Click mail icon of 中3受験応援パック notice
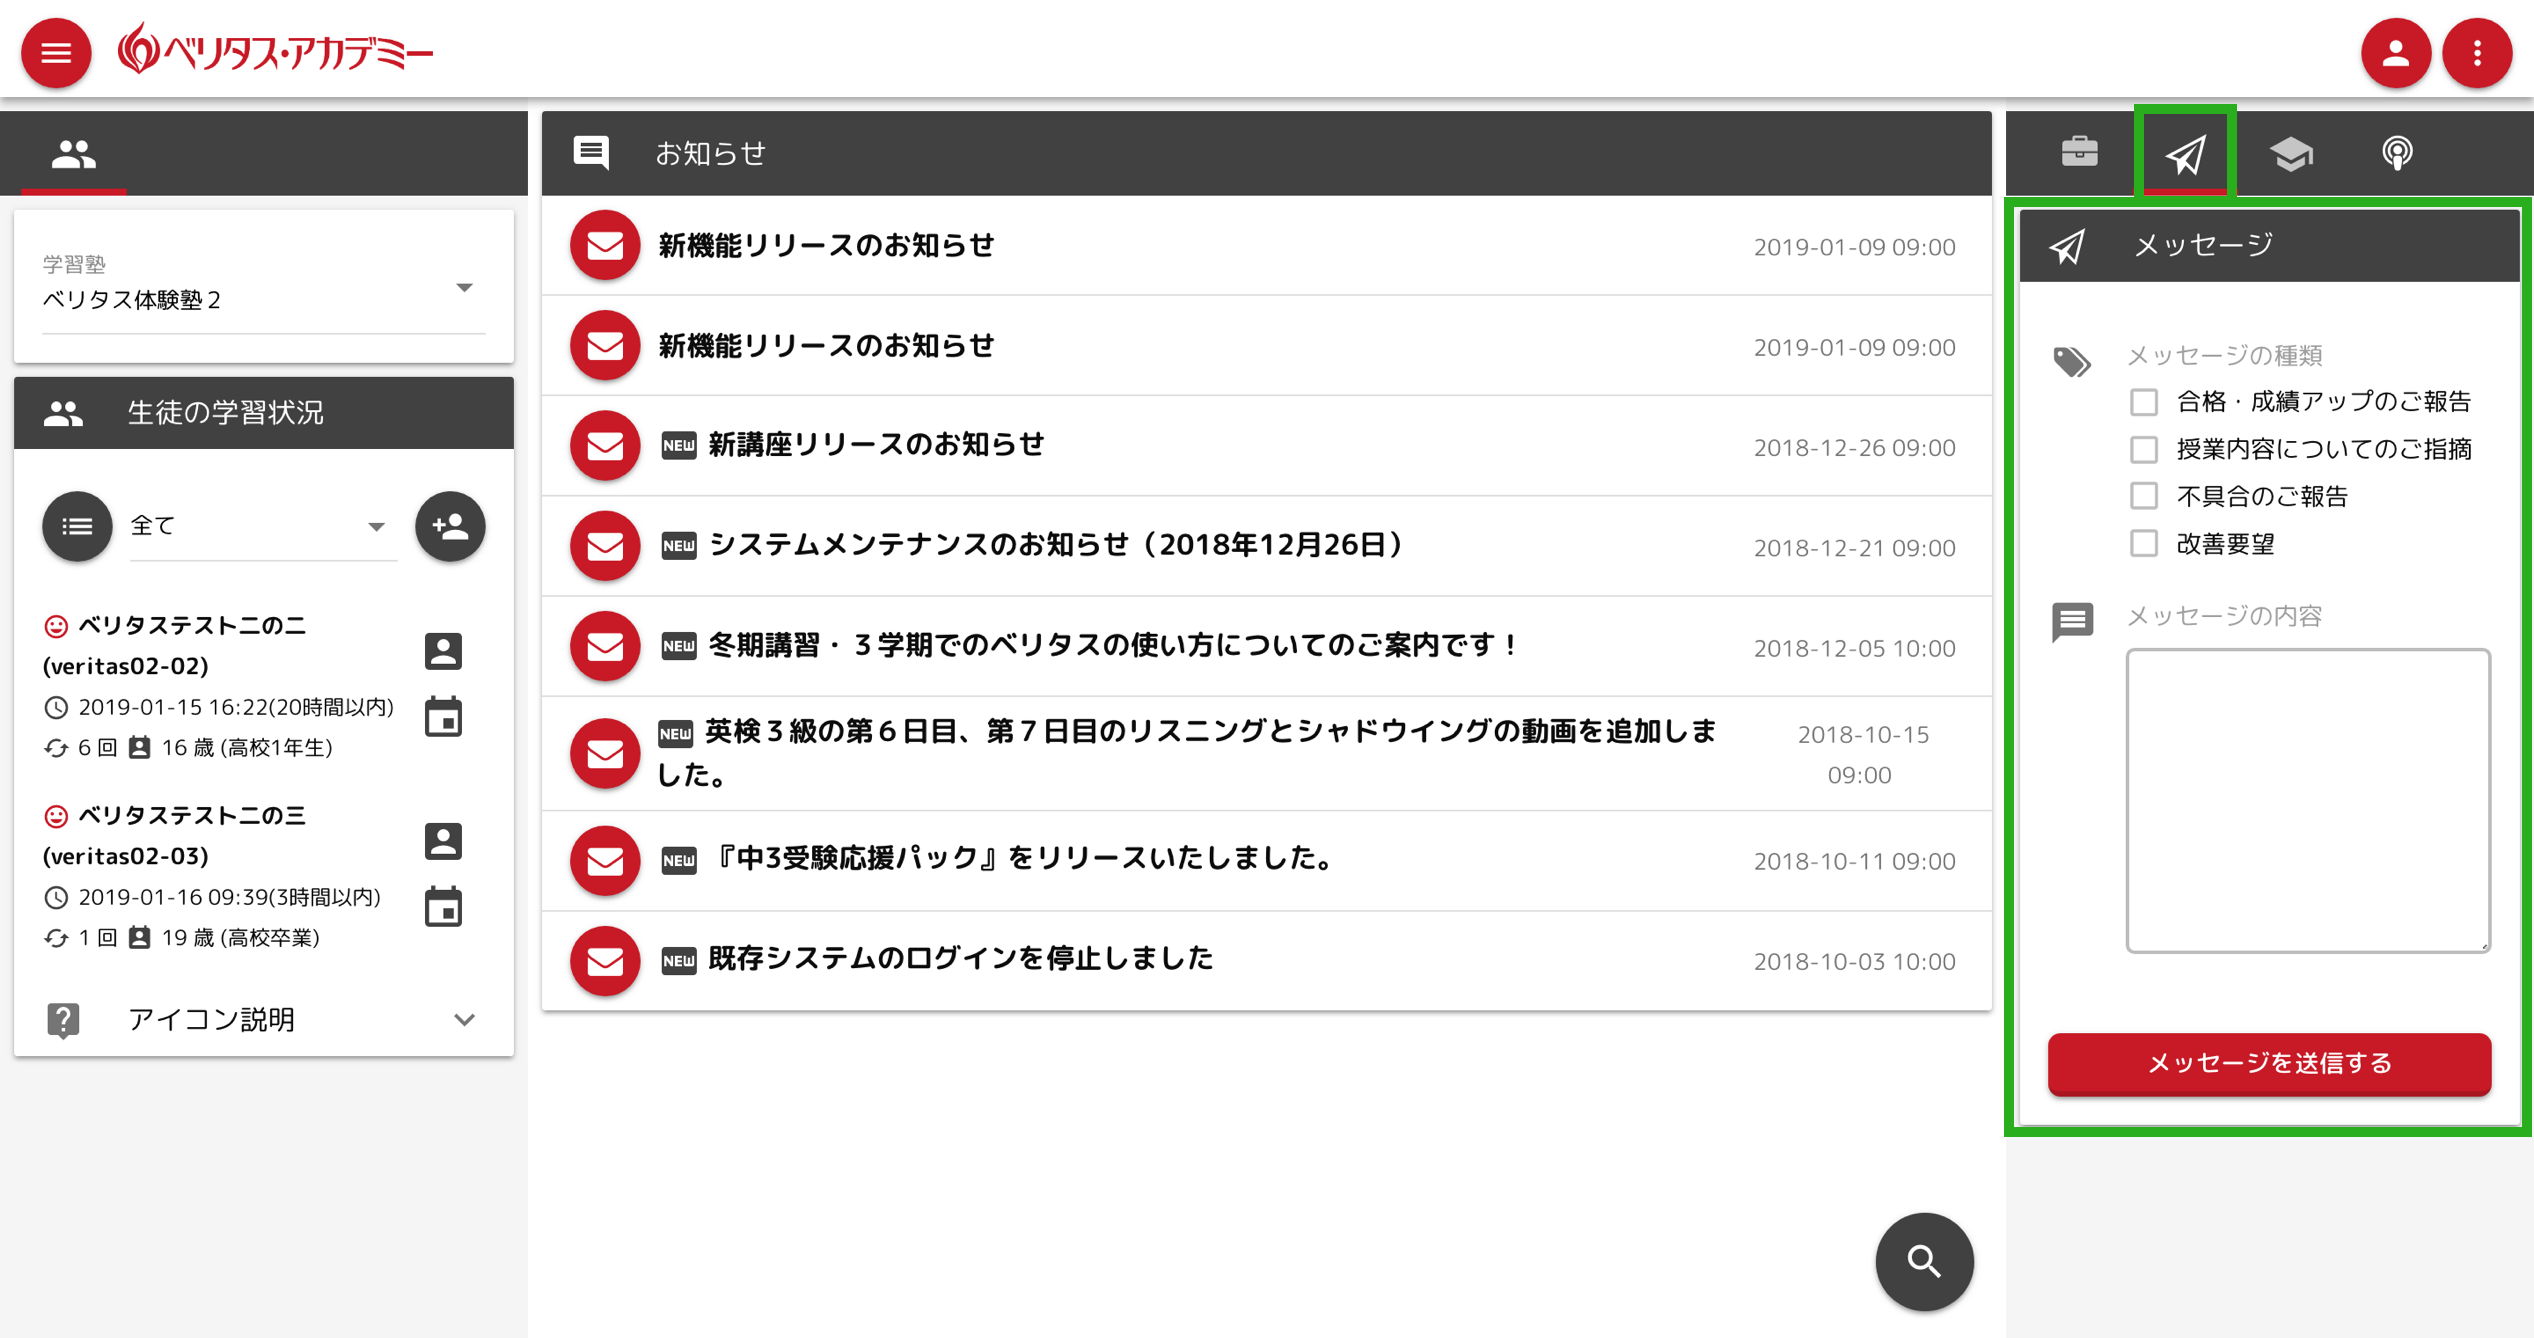 tap(605, 861)
